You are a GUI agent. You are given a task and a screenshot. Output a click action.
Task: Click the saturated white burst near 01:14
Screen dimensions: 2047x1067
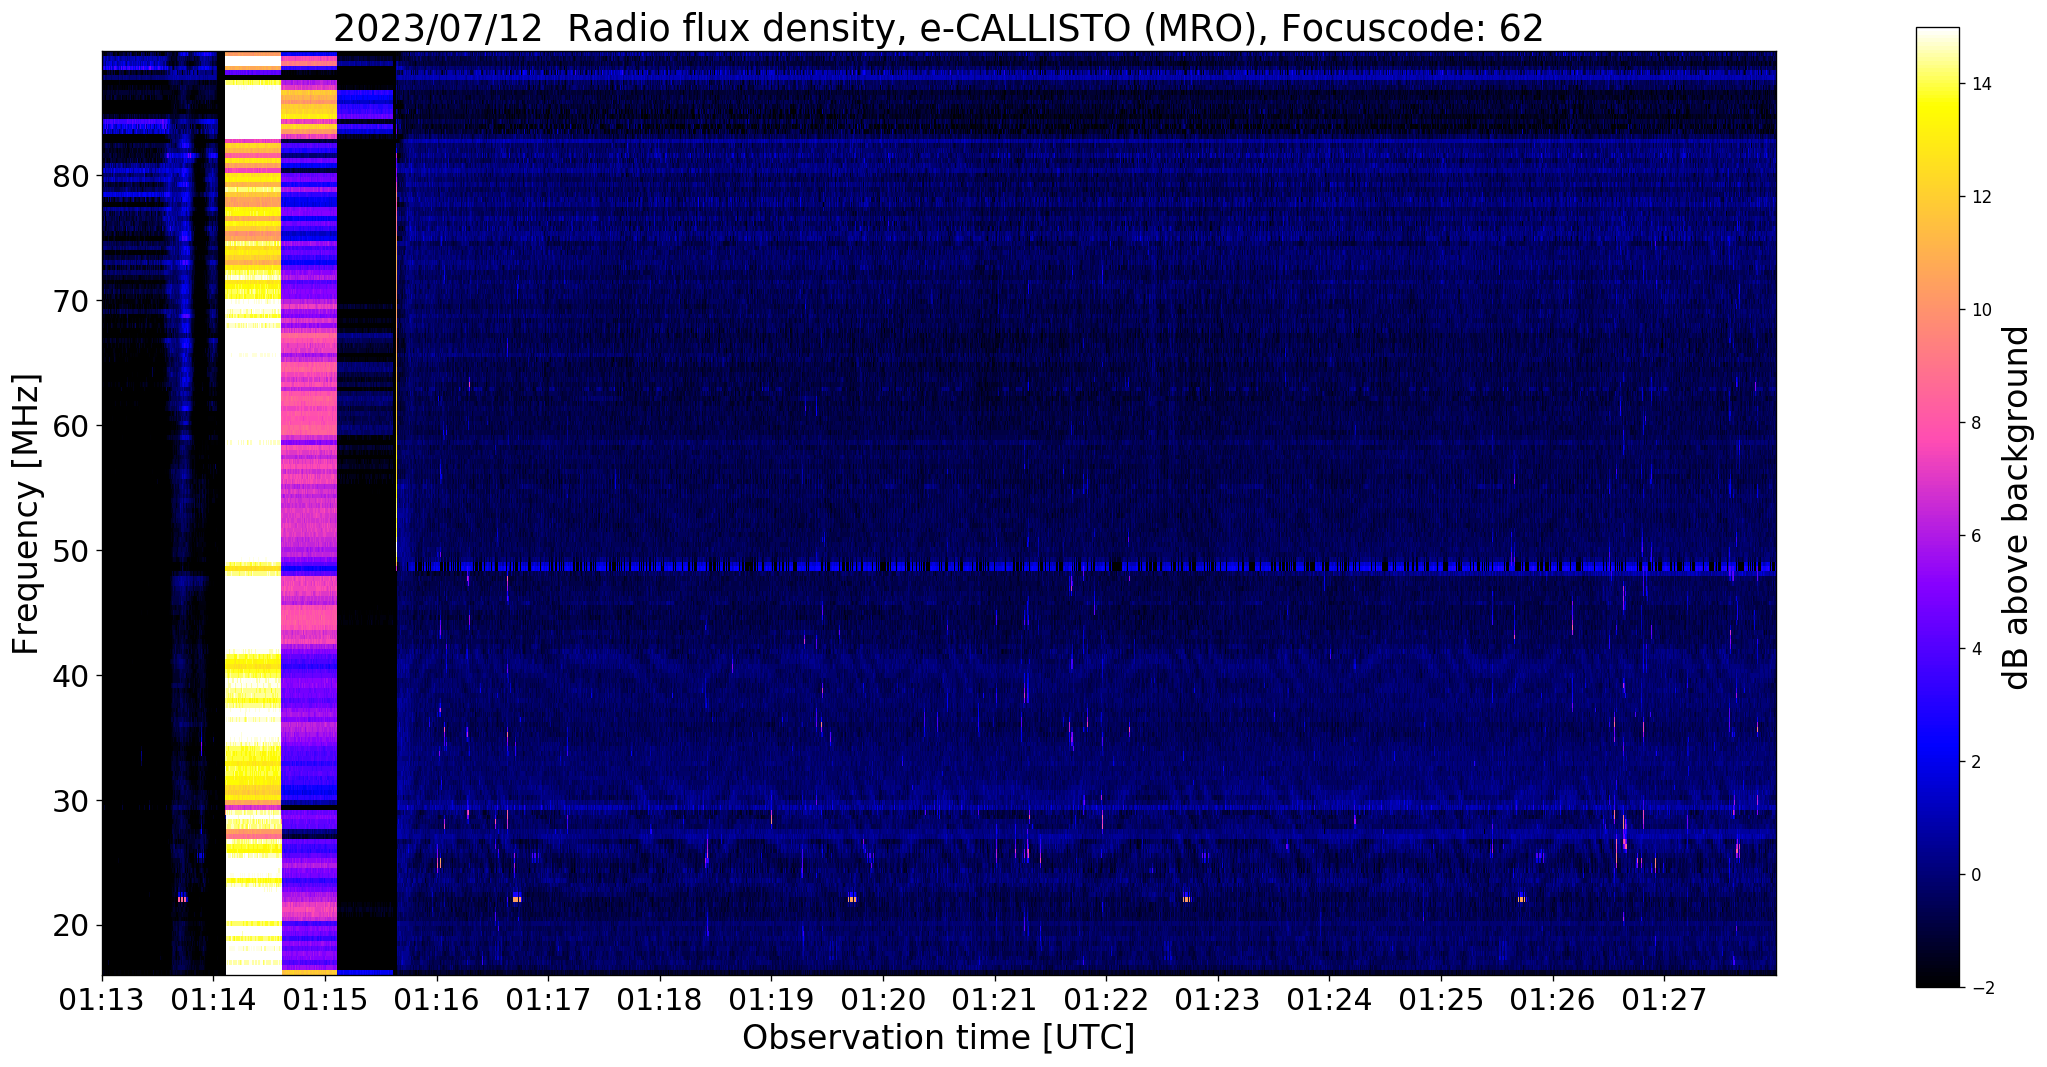[253, 513]
